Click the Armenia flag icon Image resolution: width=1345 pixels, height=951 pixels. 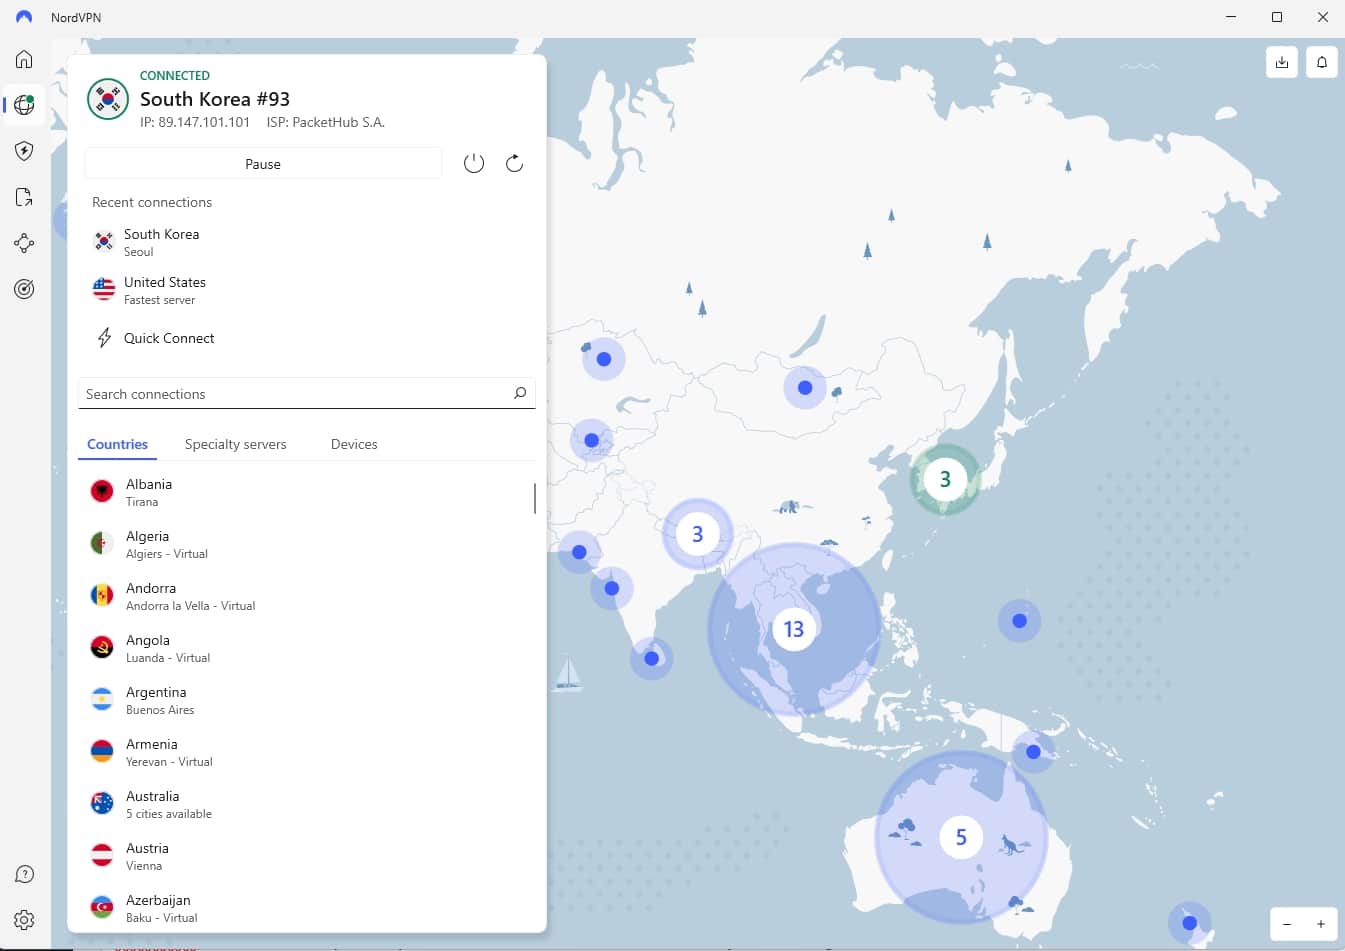coord(102,751)
